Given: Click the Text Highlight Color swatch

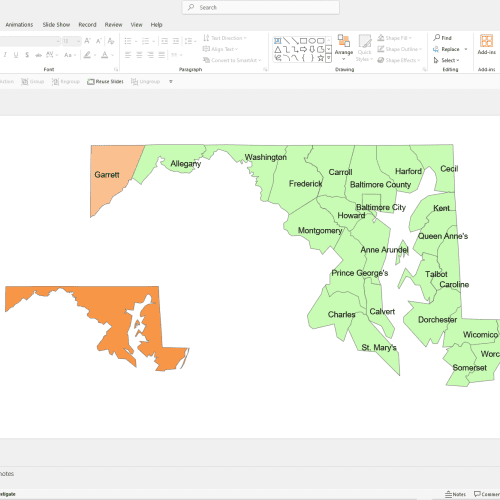Looking at the screenshot, I should click(87, 55).
